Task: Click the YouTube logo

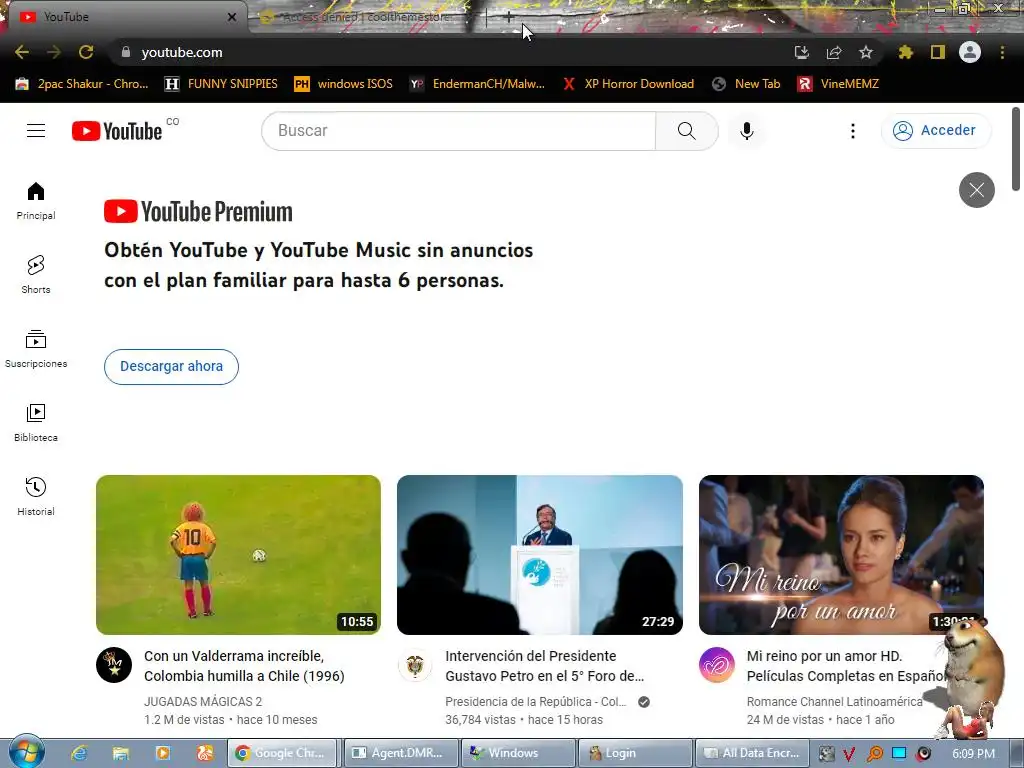Action: pyautogui.click(x=117, y=131)
